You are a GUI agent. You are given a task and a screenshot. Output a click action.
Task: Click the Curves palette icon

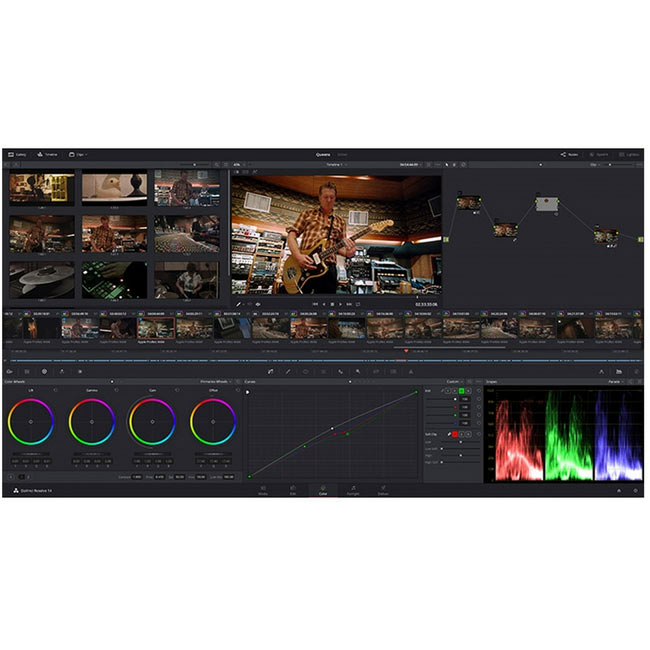[x=269, y=371]
